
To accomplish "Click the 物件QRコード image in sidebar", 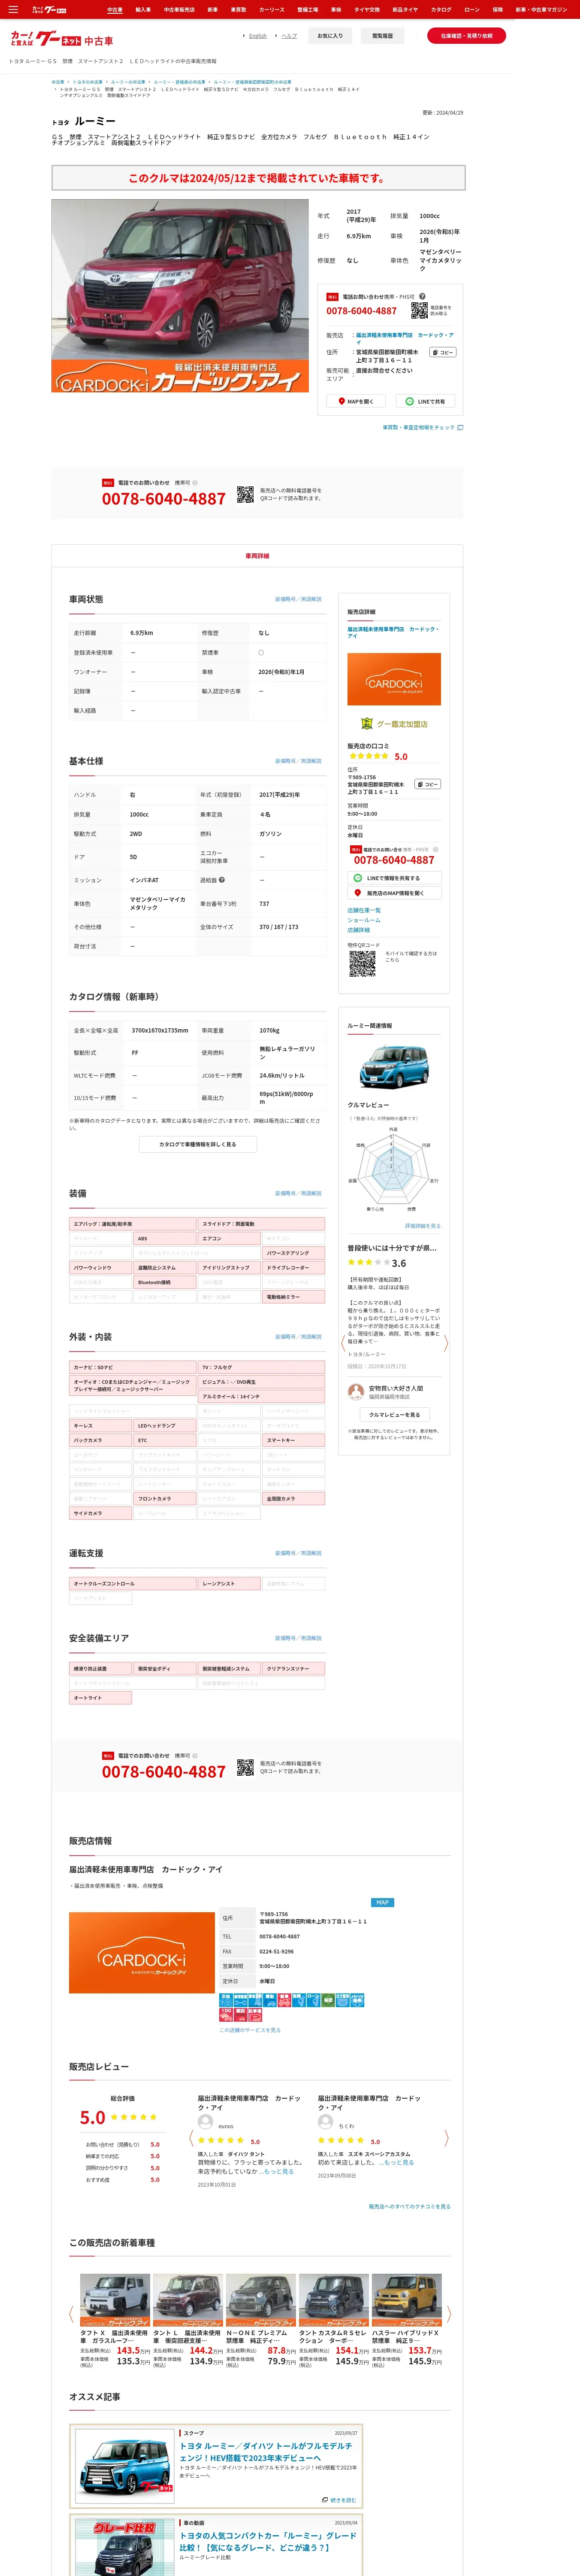I will click(x=362, y=963).
